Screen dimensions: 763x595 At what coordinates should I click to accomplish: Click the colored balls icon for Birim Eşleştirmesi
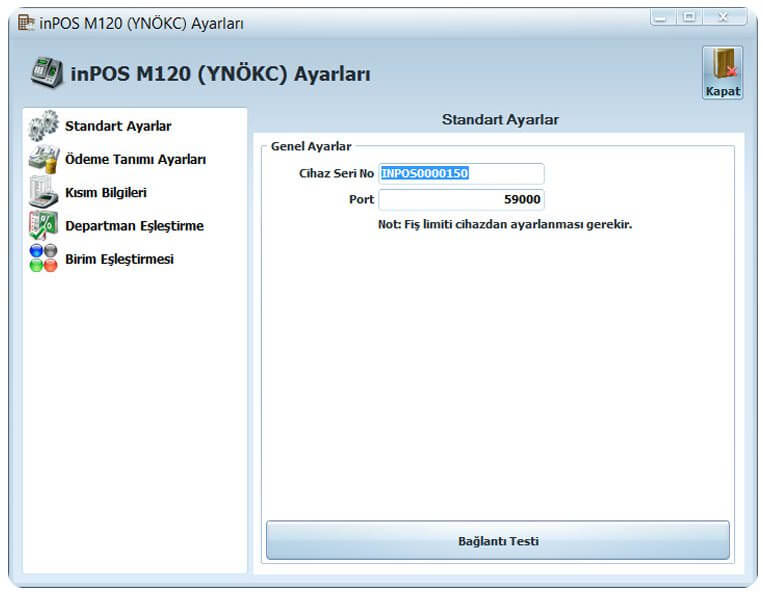point(43,258)
